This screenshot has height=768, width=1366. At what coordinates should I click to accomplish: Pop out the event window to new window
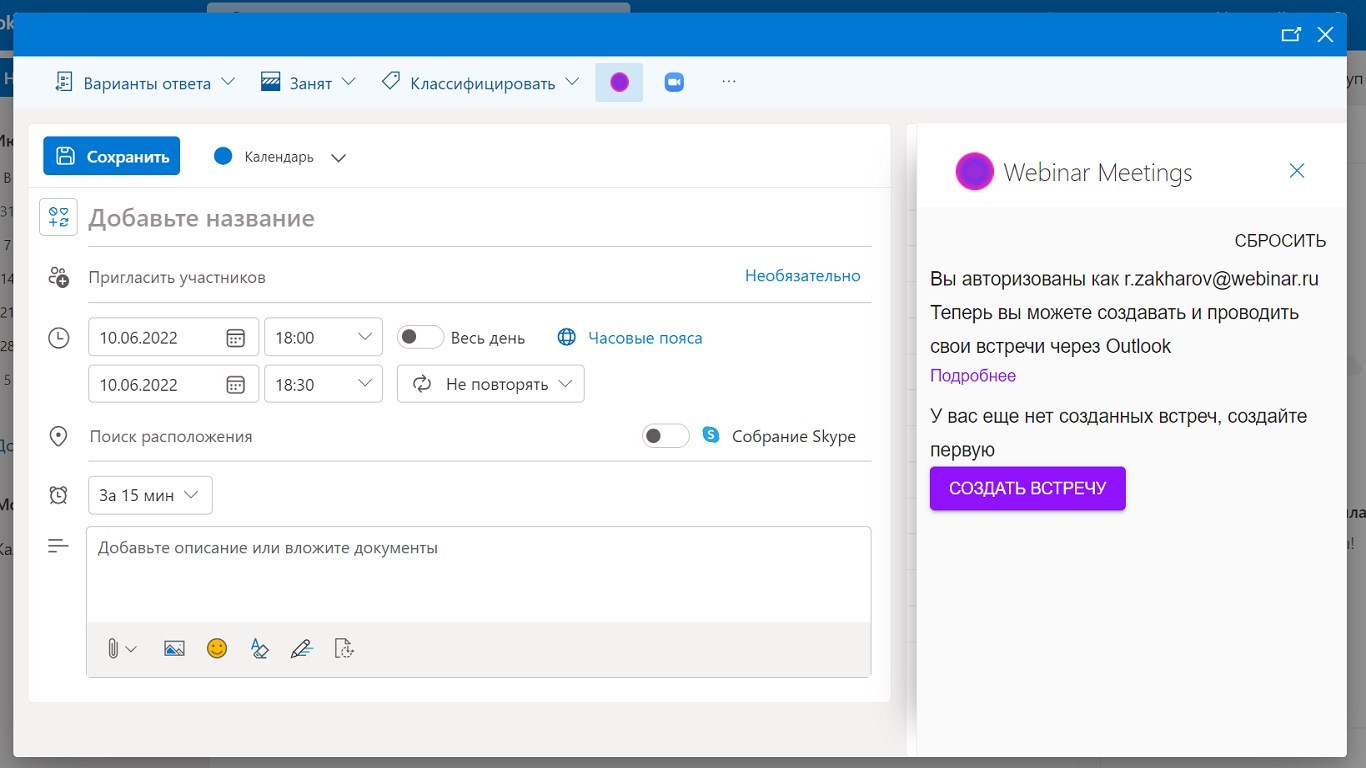pyautogui.click(x=1291, y=34)
